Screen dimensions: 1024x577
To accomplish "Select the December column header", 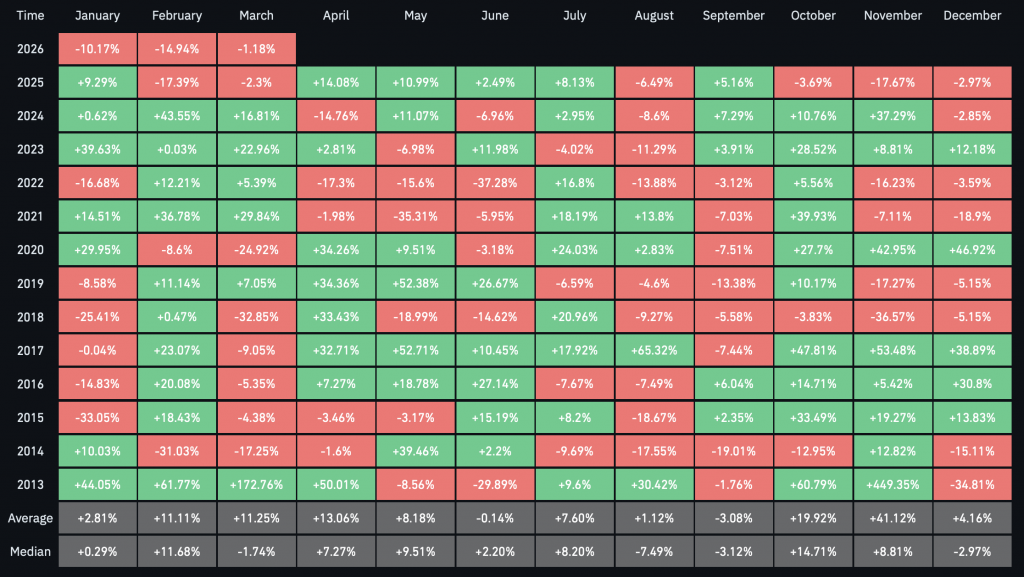I will (972, 16).
